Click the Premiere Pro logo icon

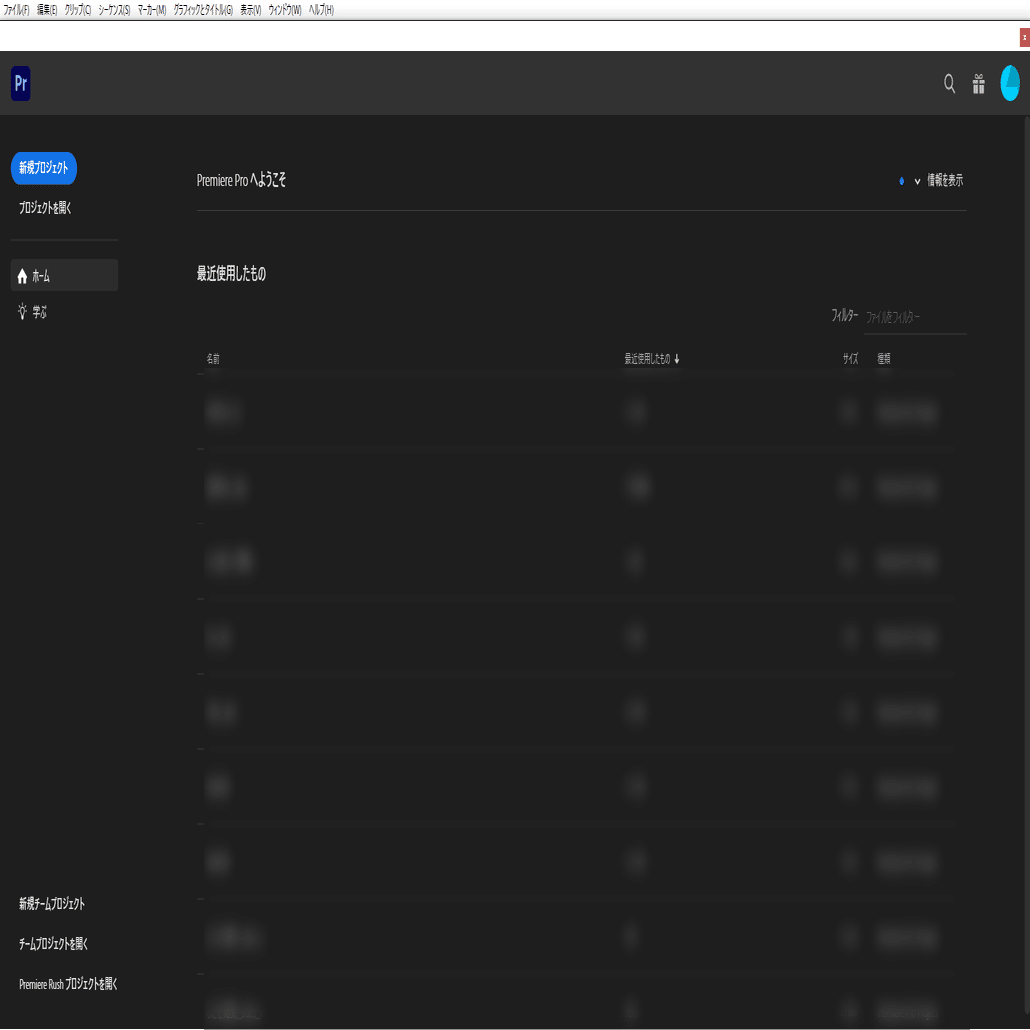[x=20, y=83]
